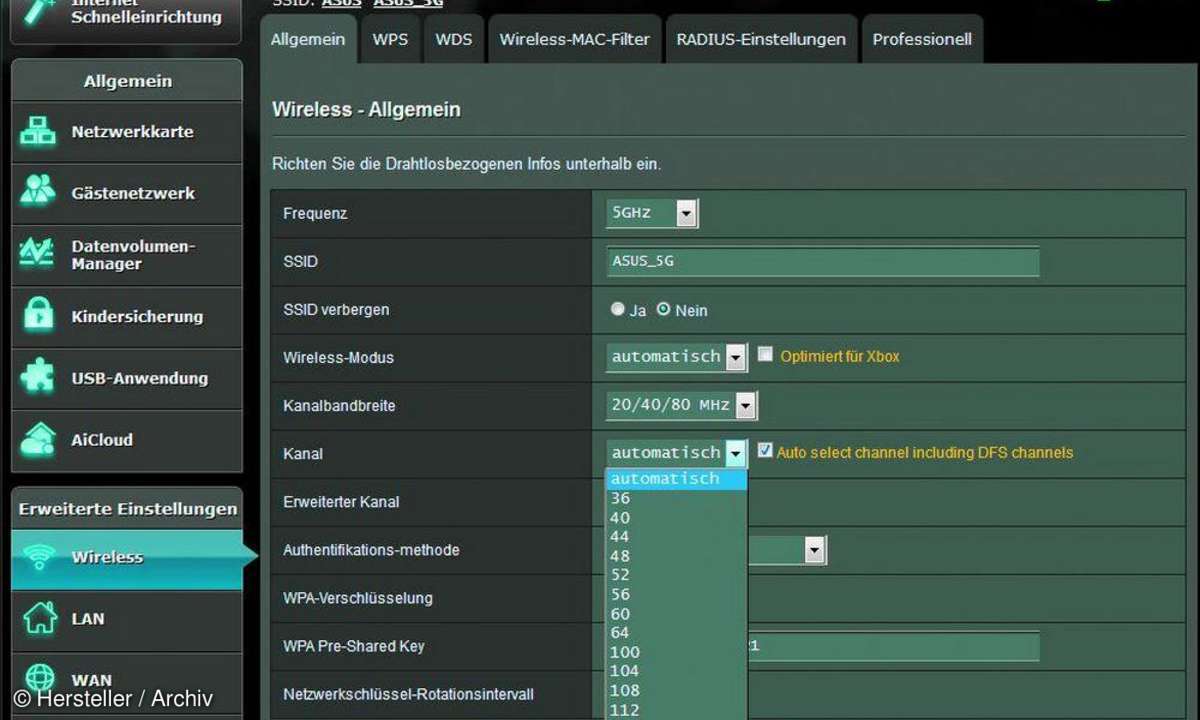Select Nein for SSID verbergen
This screenshot has width=1200, height=720.
663,309
